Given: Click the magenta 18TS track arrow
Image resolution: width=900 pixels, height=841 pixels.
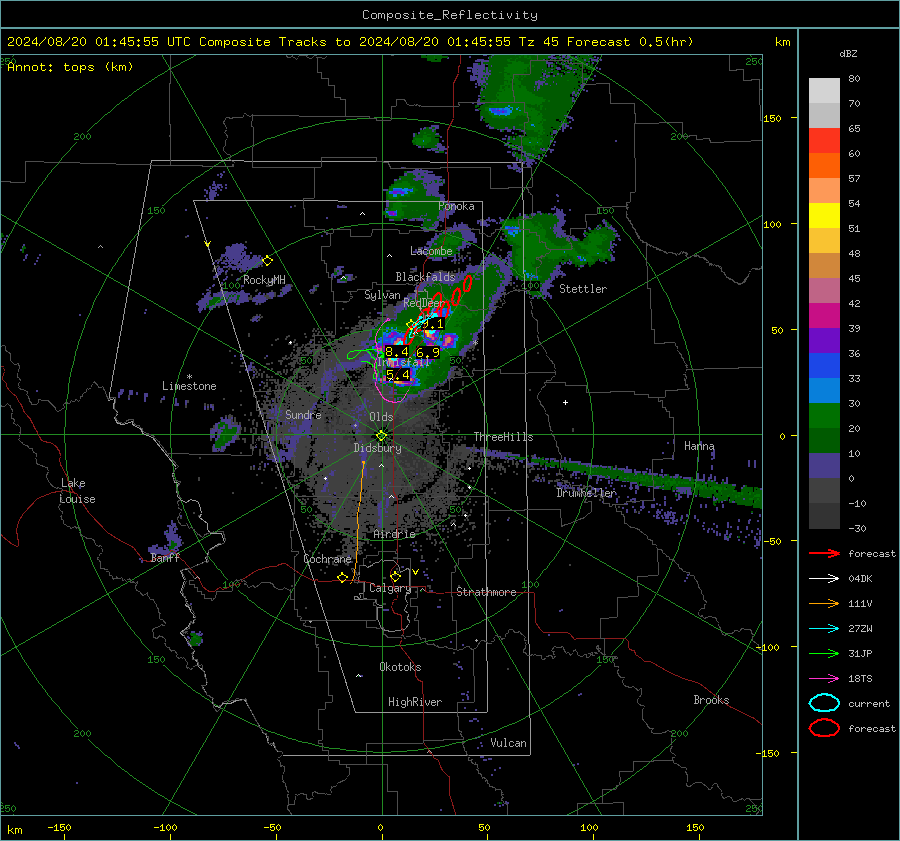Looking at the screenshot, I should 824,679.
